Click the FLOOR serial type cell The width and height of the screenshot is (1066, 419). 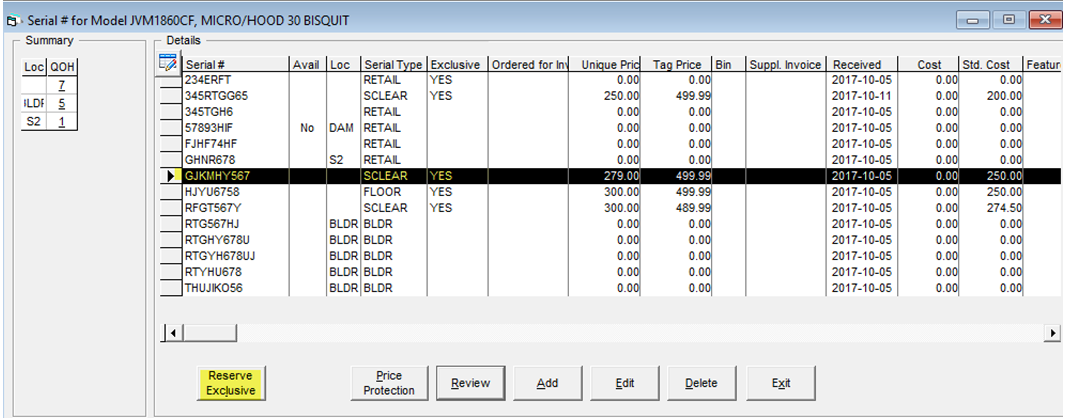coord(394,192)
